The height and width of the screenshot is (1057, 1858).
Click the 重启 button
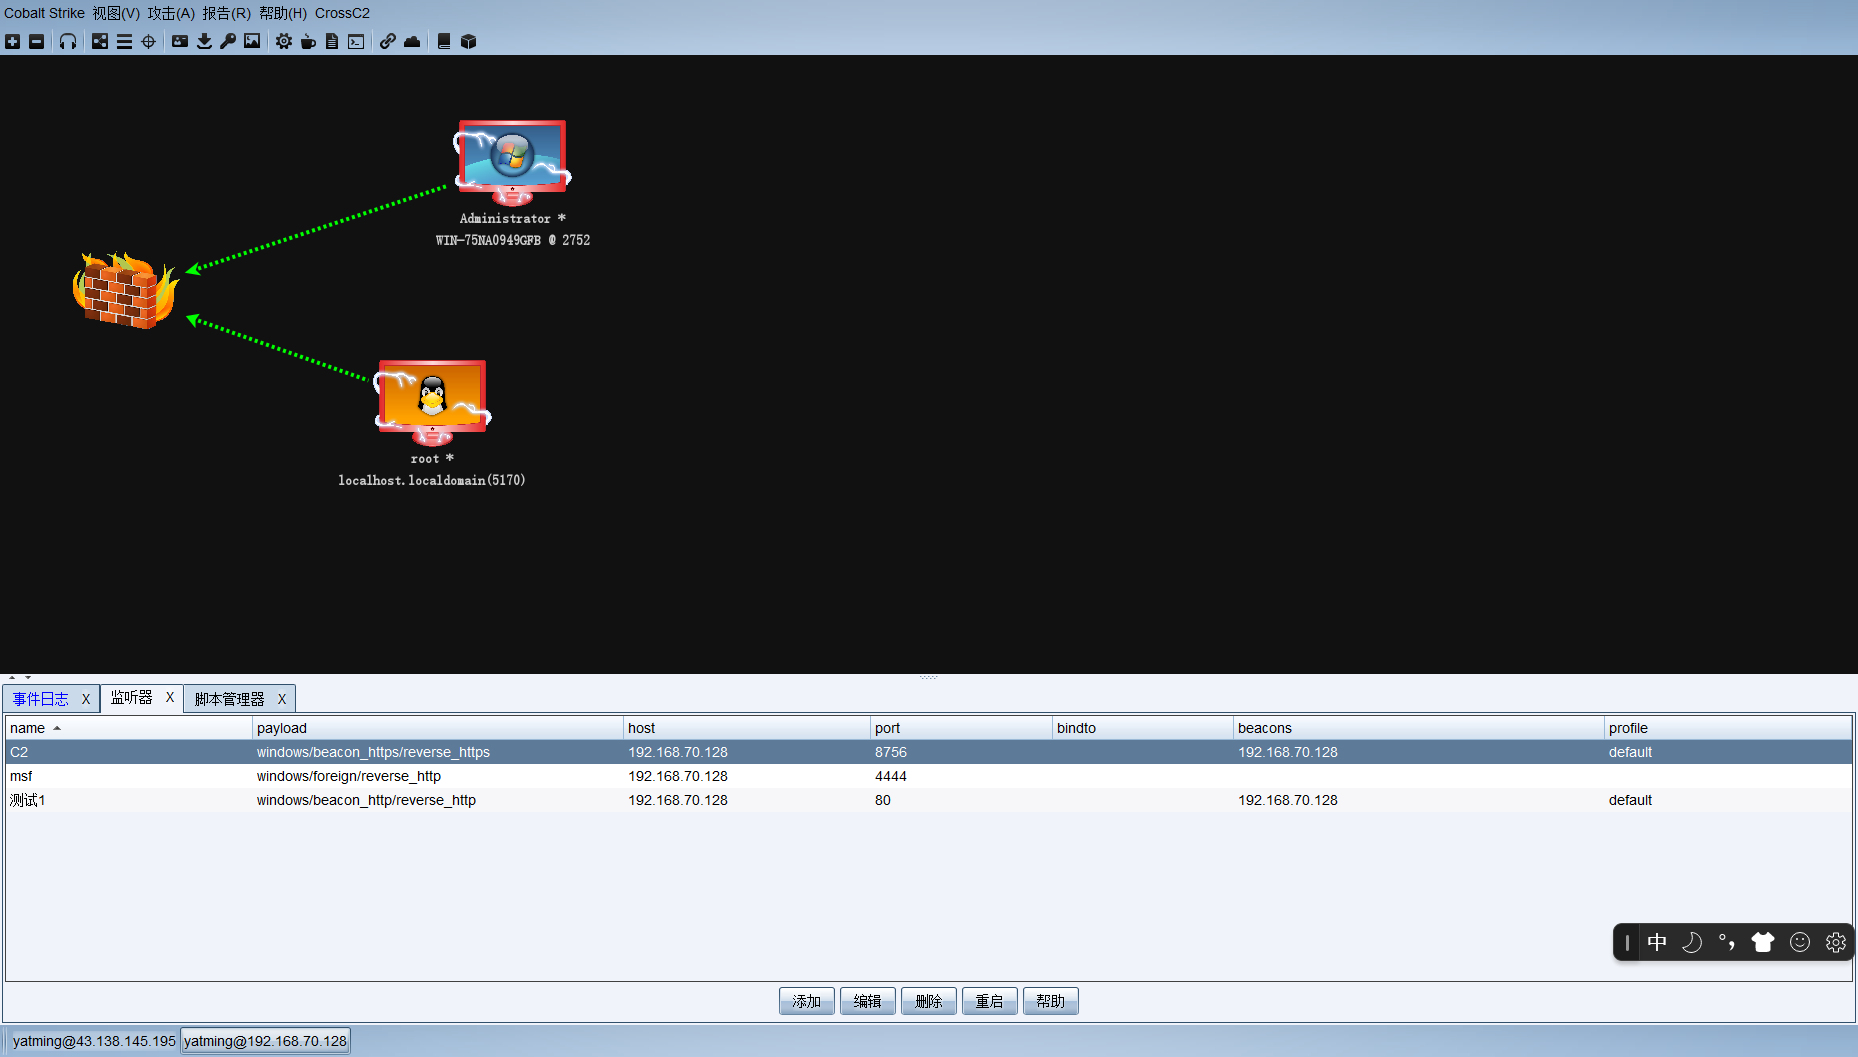click(989, 1001)
